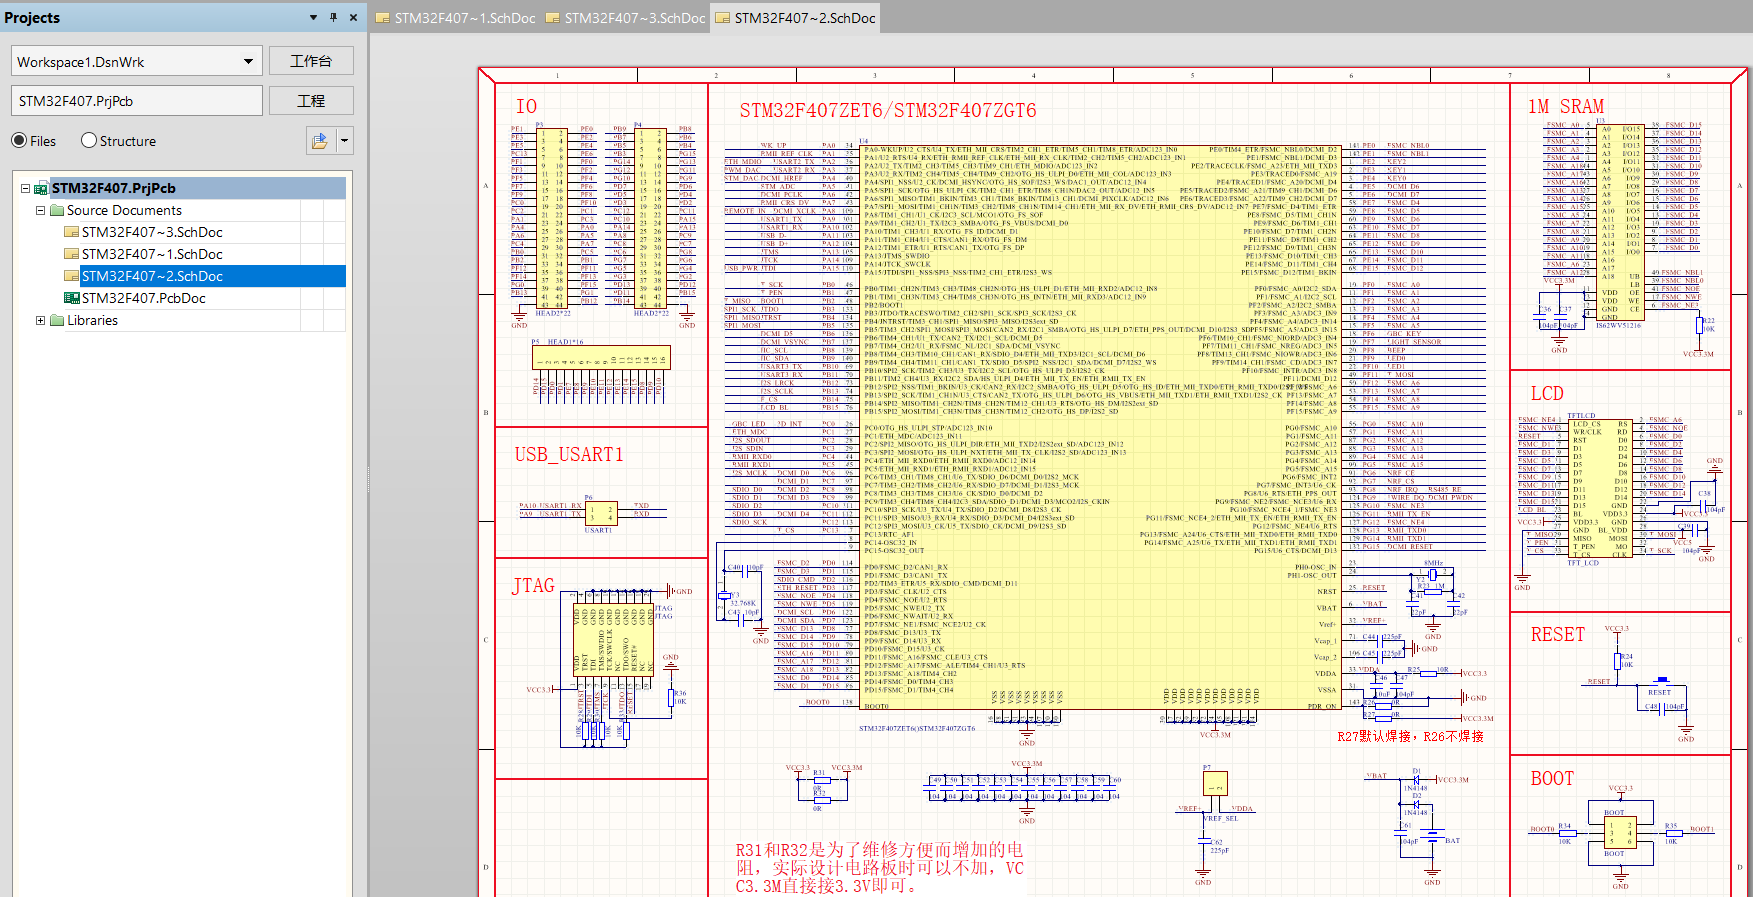
Task: Select the BOOT jumper header component
Action: point(1620,832)
